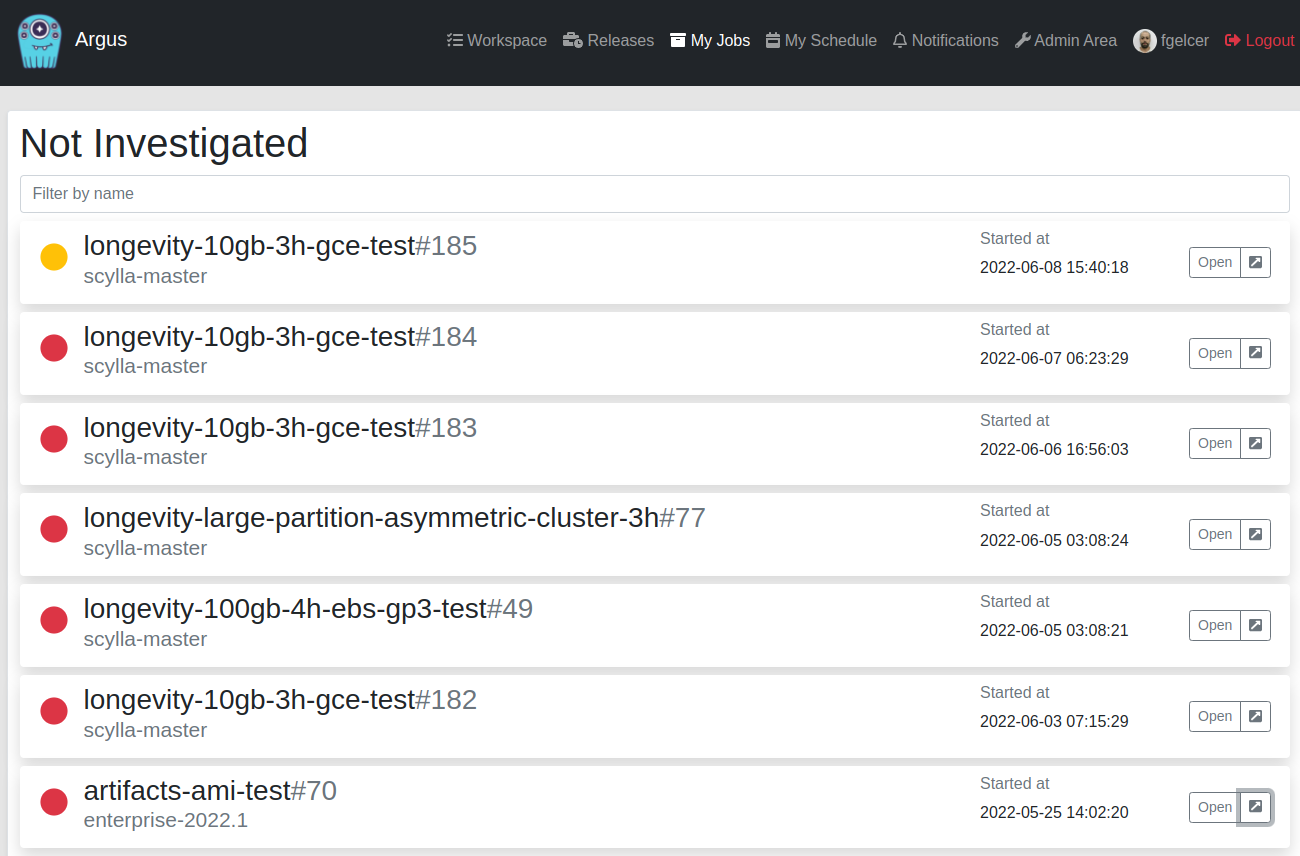Viewport: 1300px width, 856px height.
Task: Click the yellow status swatch on run #185
Action: (53, 256)
